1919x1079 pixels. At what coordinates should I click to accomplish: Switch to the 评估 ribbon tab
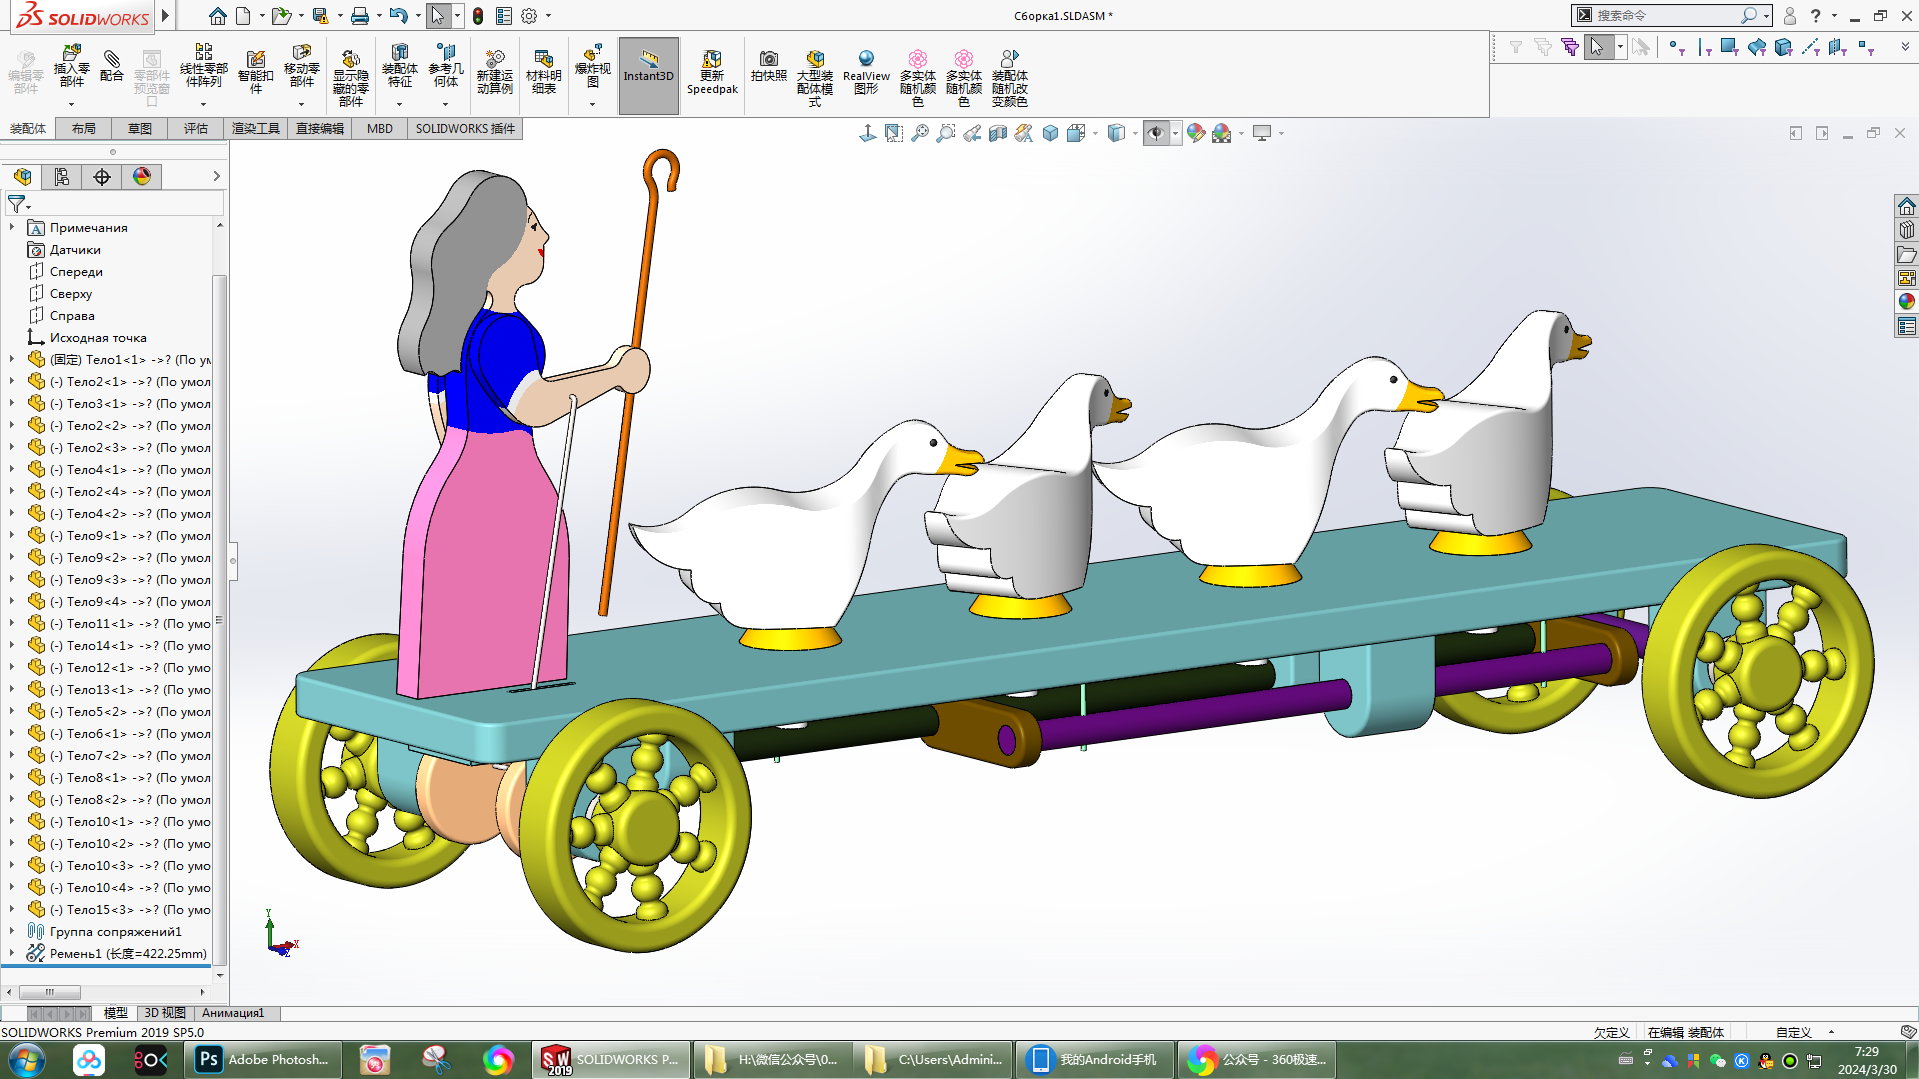[195, 128]
